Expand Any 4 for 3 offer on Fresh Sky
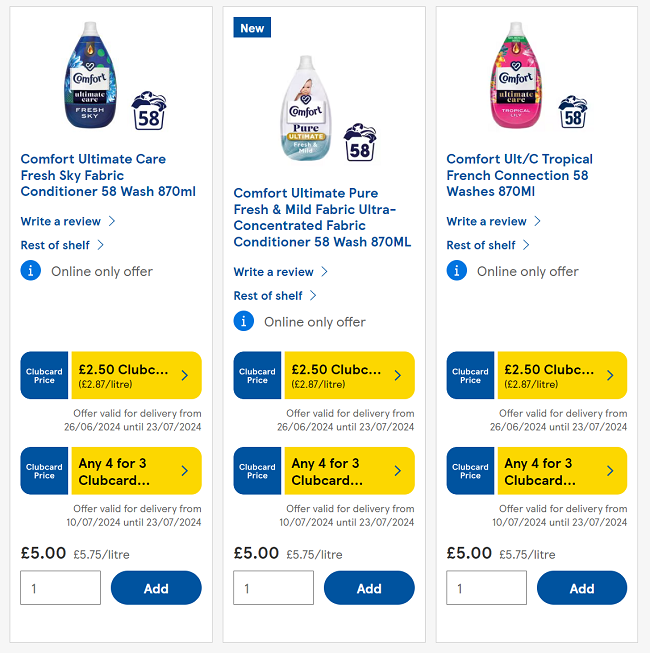The image size is (650, 653). coord(136,471)
